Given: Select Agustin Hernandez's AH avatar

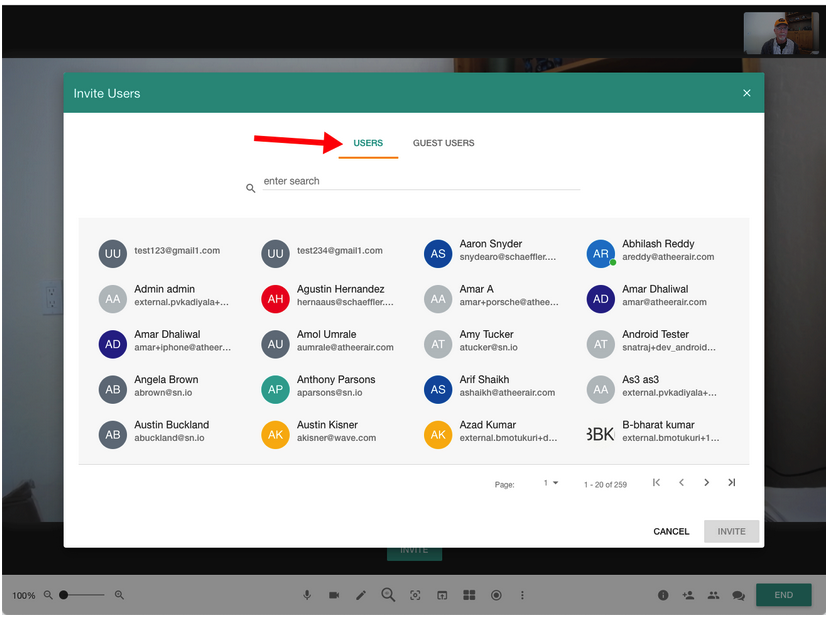Looking at the screenshot, I should point(275,299).
